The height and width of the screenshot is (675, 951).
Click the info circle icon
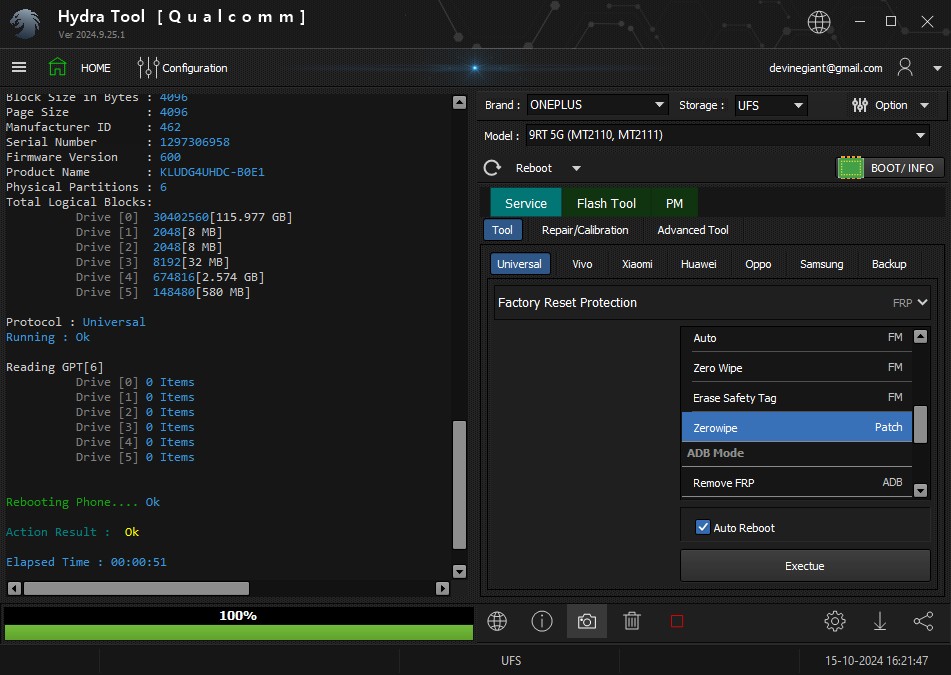542,621
